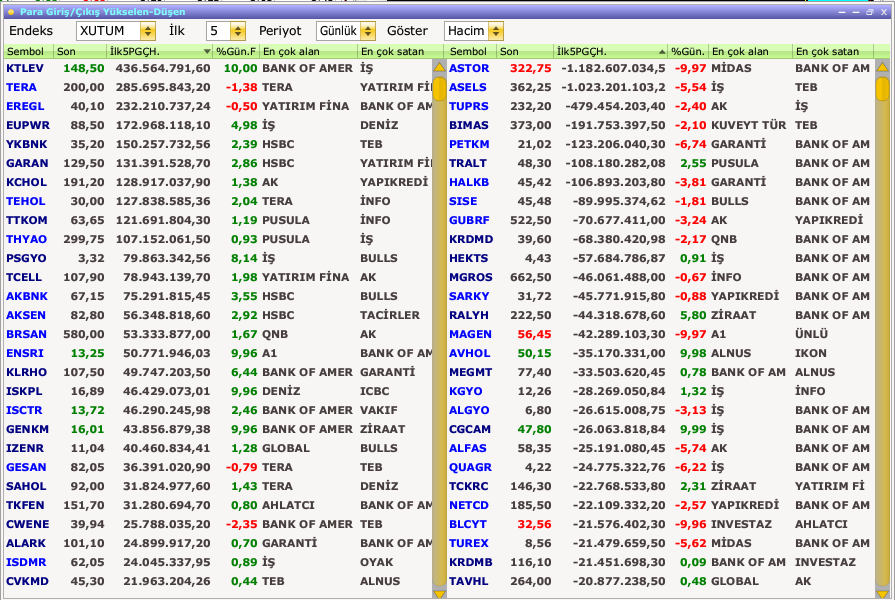Select TCELL symbol row
Image resolution: width=895 pixels, height=600 pixels.
click(219, 277)
